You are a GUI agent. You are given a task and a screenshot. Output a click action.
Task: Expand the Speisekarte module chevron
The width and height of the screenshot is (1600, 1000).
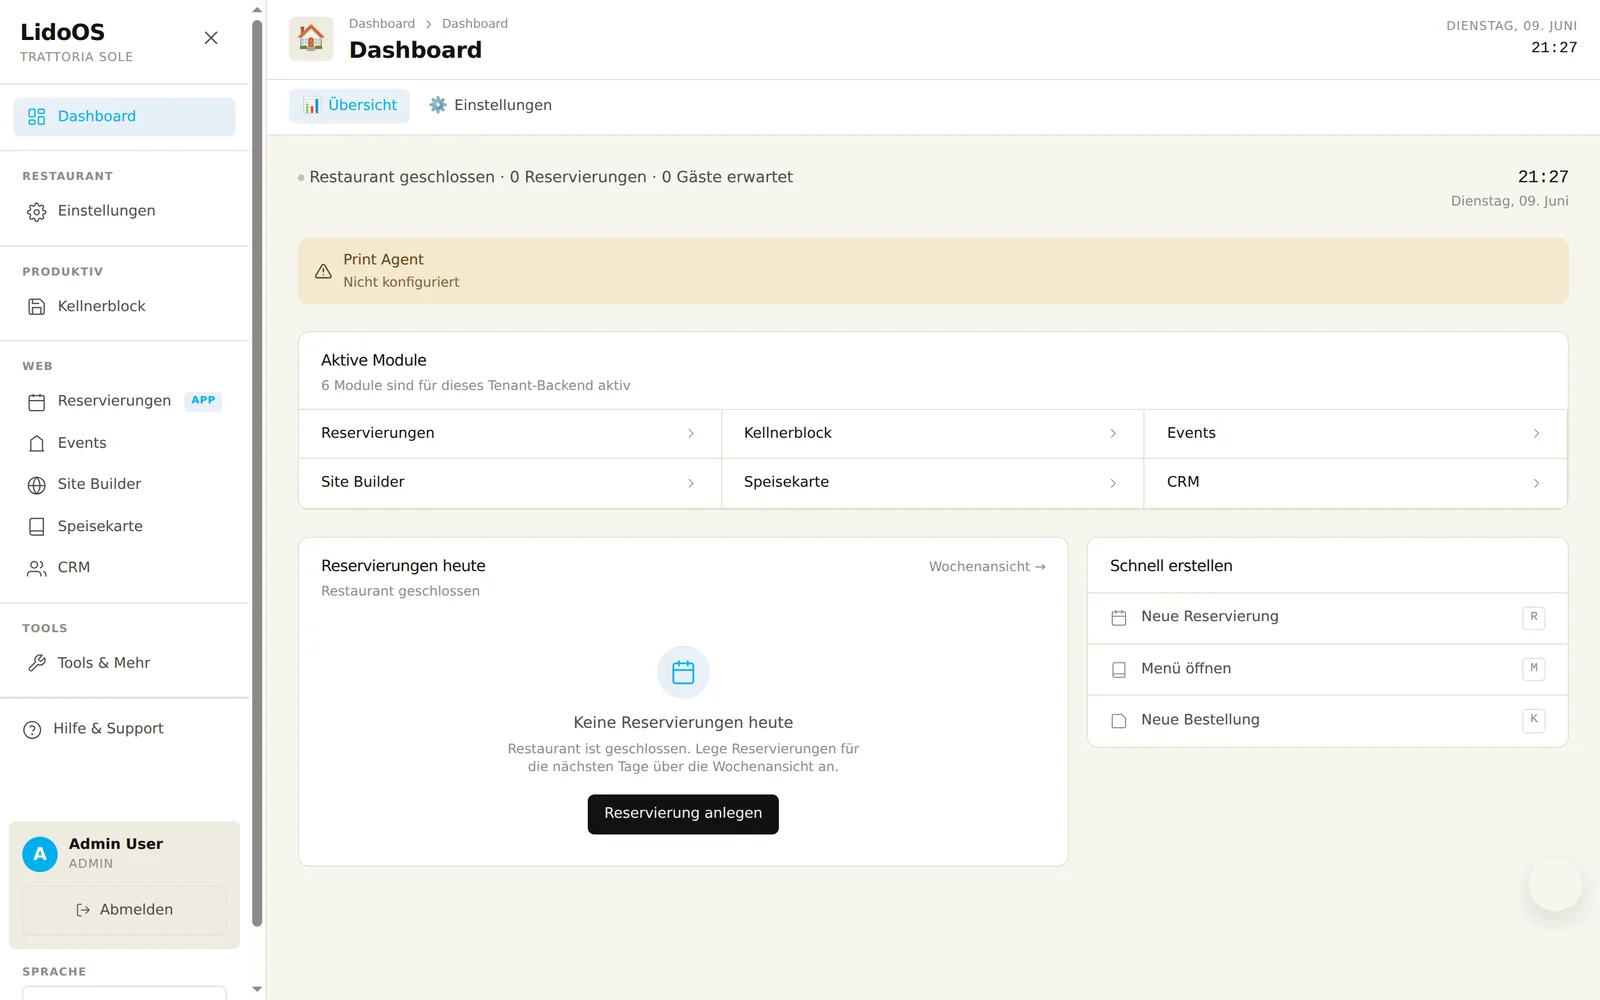1113,483
